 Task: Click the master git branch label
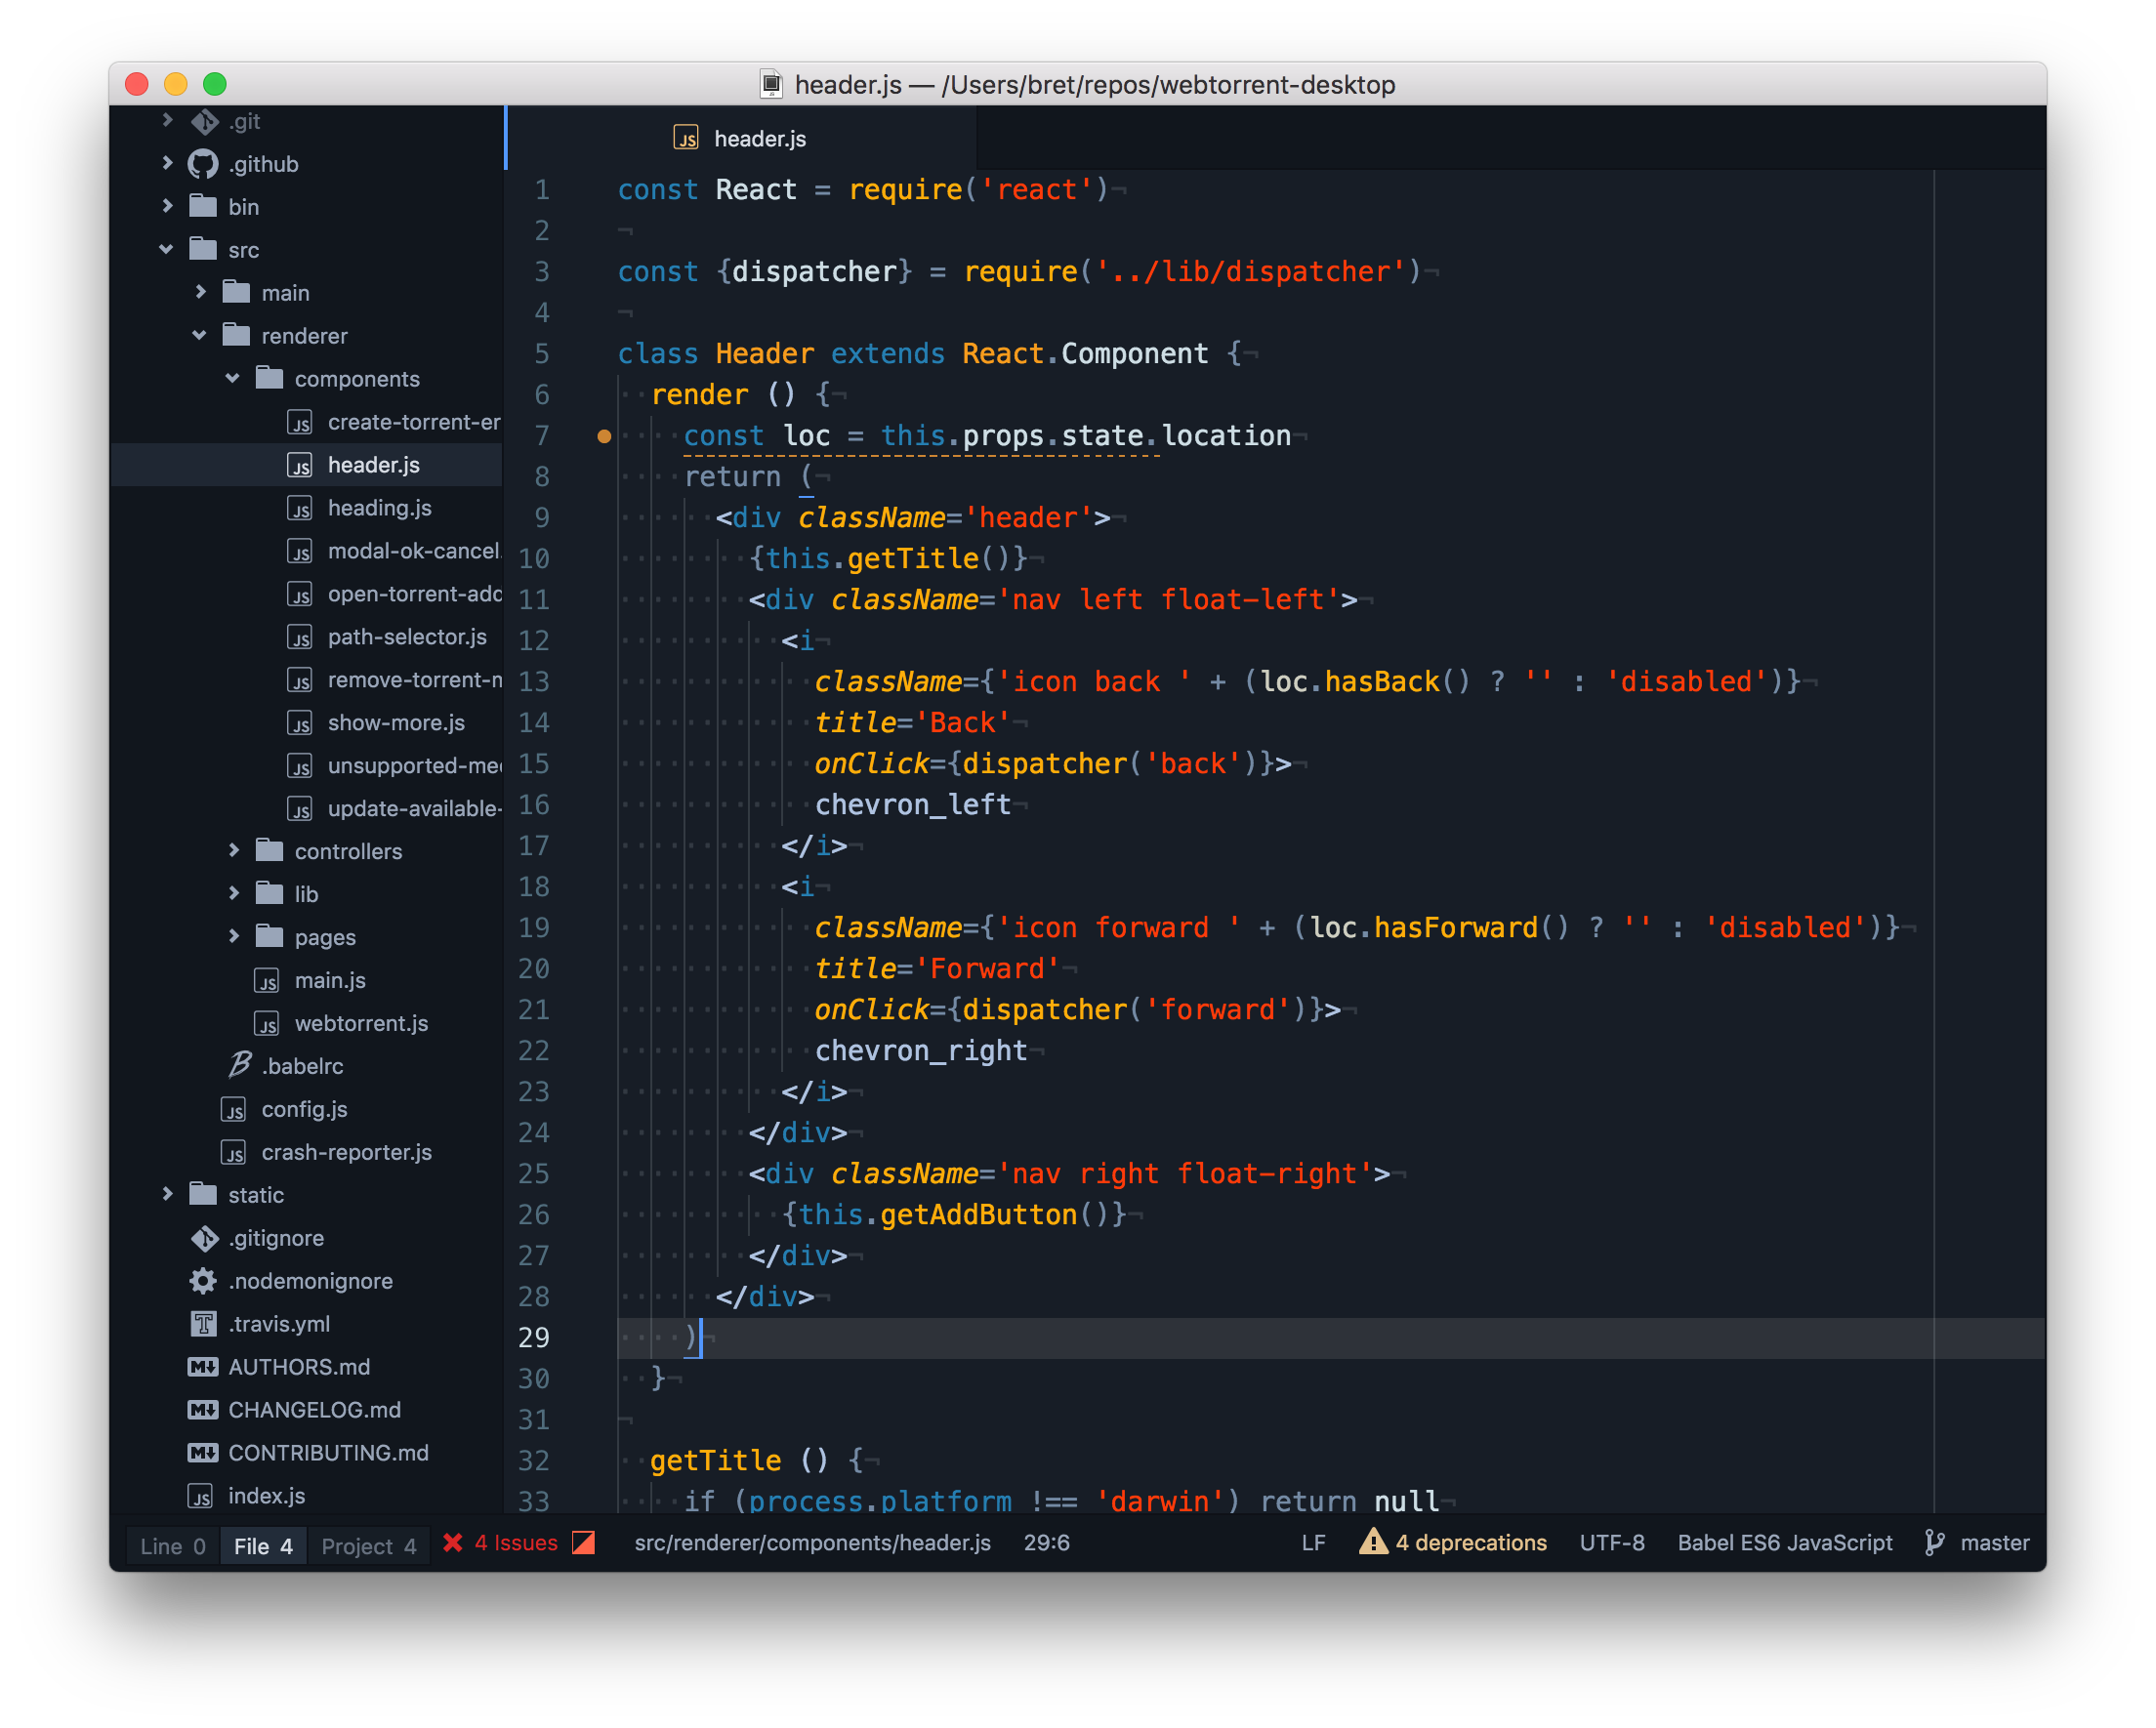[1995, 1543]
